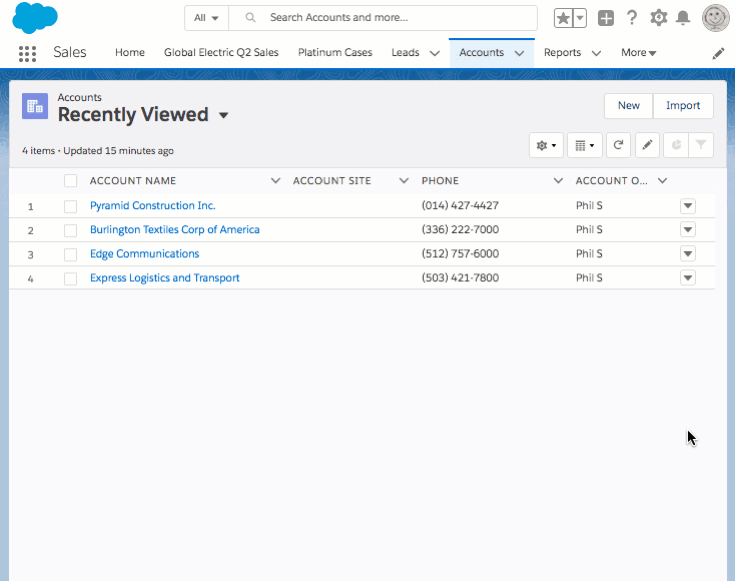Image resolution: width=735 pixels, height=581 pixels.
Task: Open Pyramid Construction Inc. account link
Action: (x=153, y=205)
